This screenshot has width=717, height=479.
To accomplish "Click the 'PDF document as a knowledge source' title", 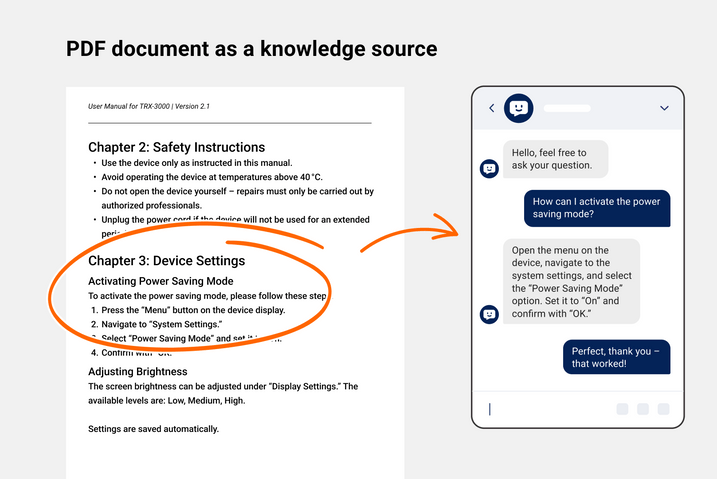I will click(x=251, y=49).
